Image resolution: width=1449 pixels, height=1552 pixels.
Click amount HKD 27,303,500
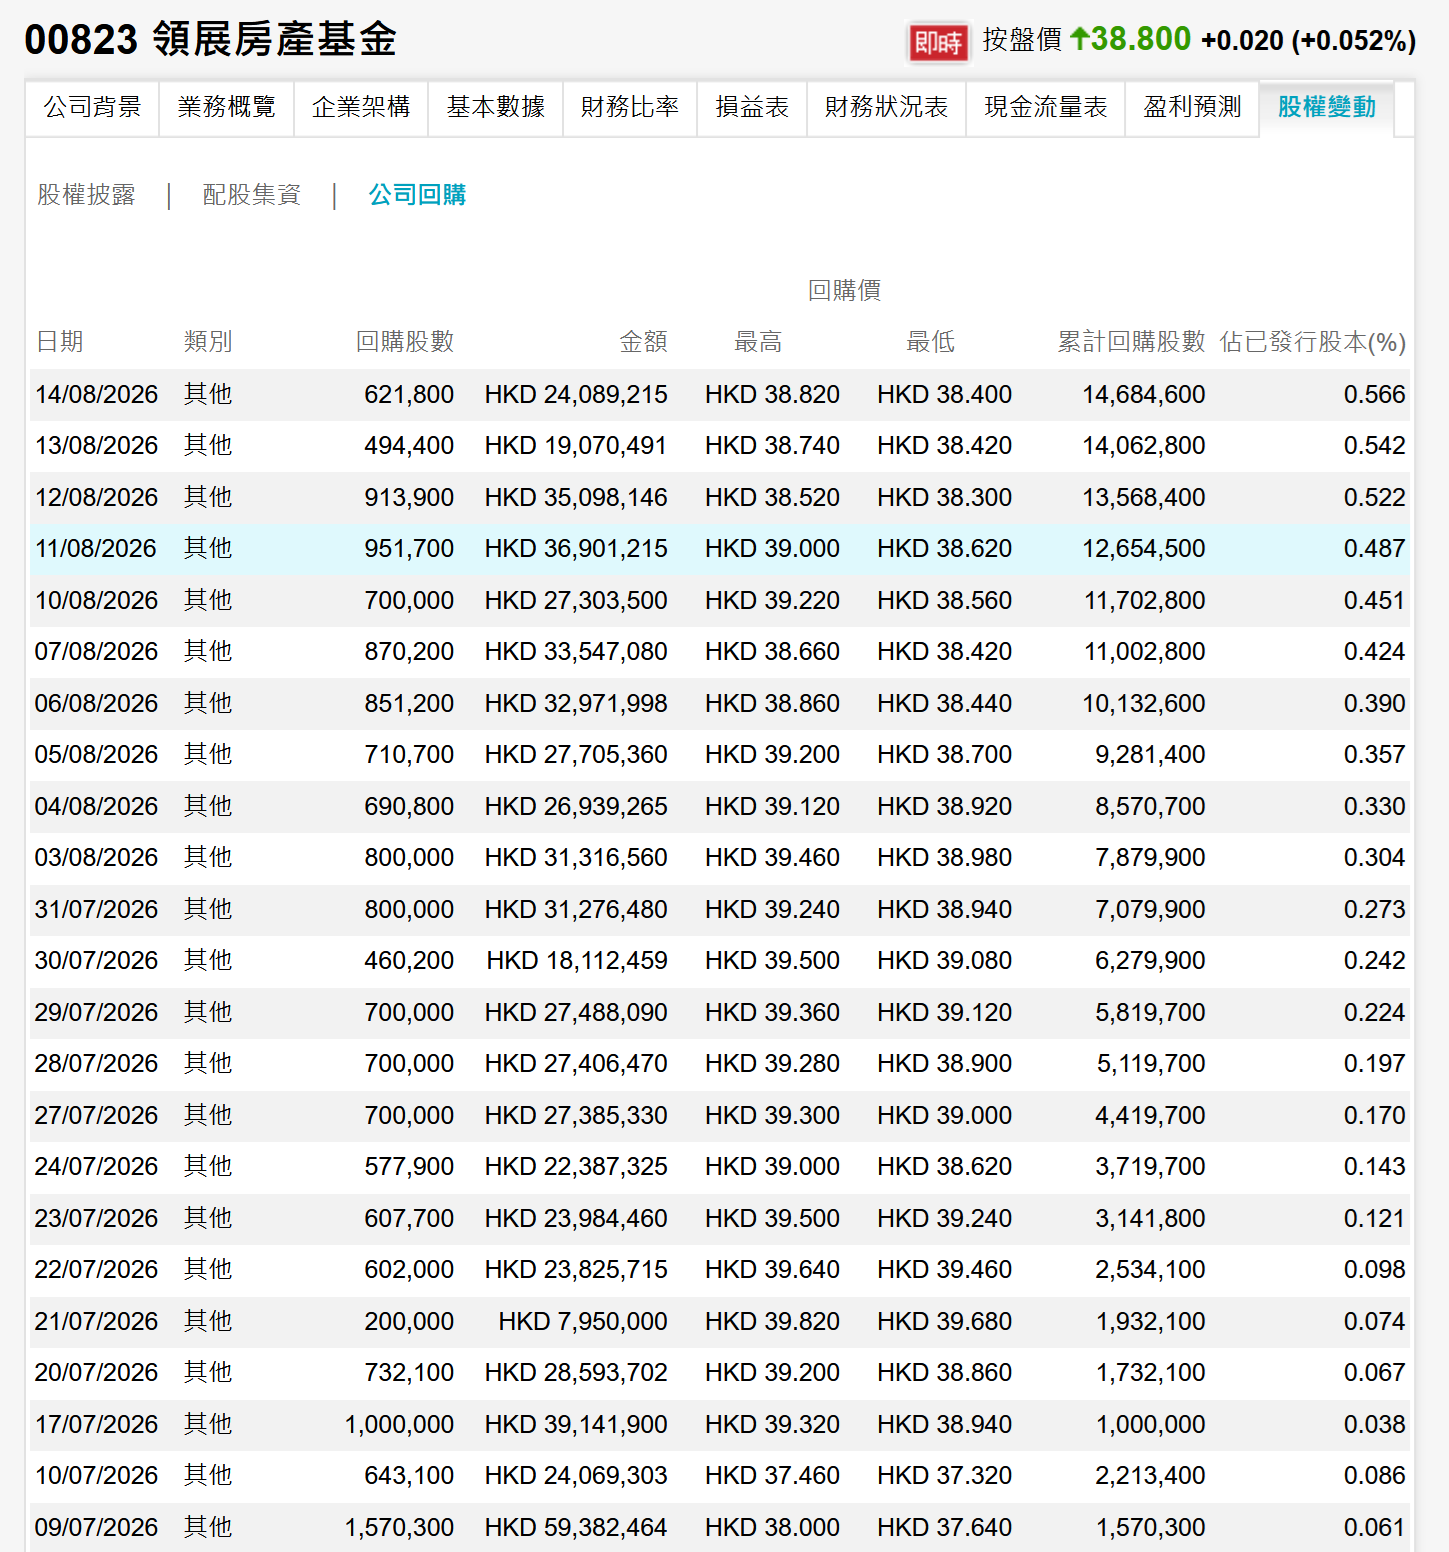tap(576, 600)
